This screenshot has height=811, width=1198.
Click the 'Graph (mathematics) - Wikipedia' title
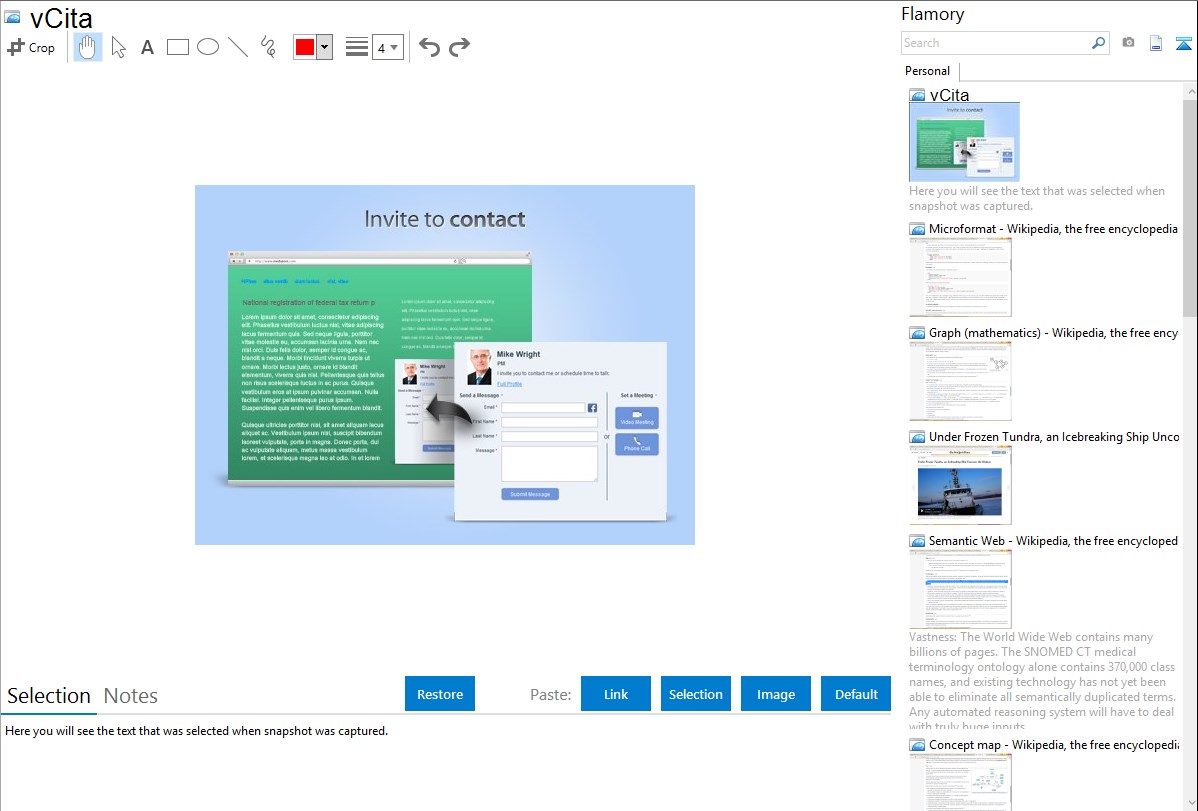[1053, 333]
